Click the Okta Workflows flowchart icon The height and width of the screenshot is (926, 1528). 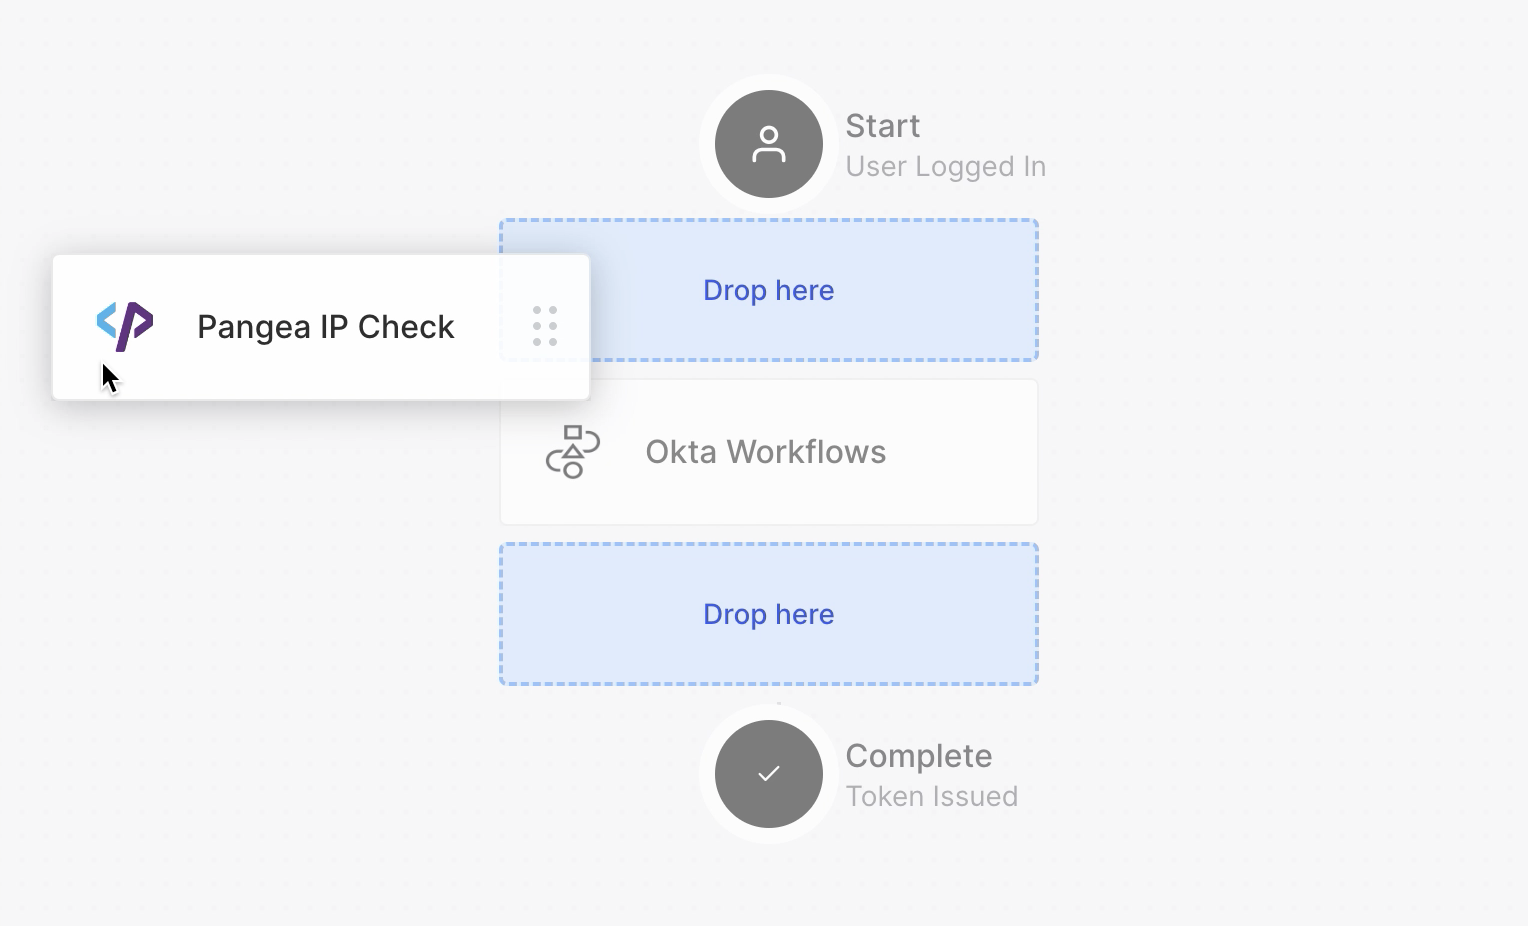[572, 452]
